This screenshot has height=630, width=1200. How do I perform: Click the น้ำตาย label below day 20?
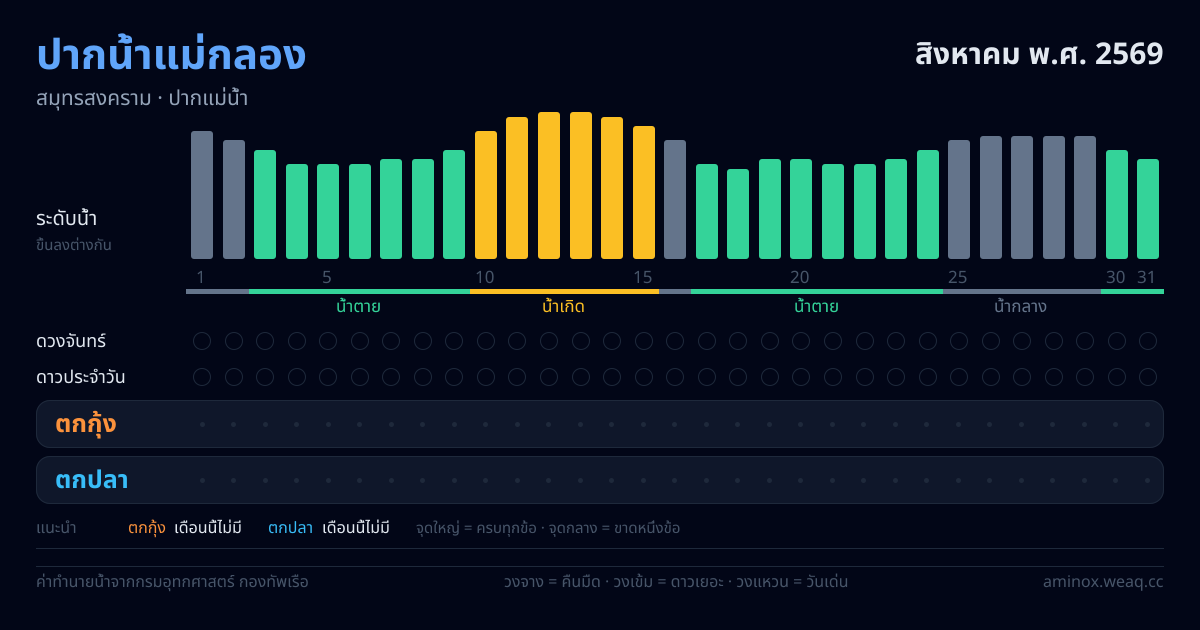pyautogui.click(x=816, y=306)
